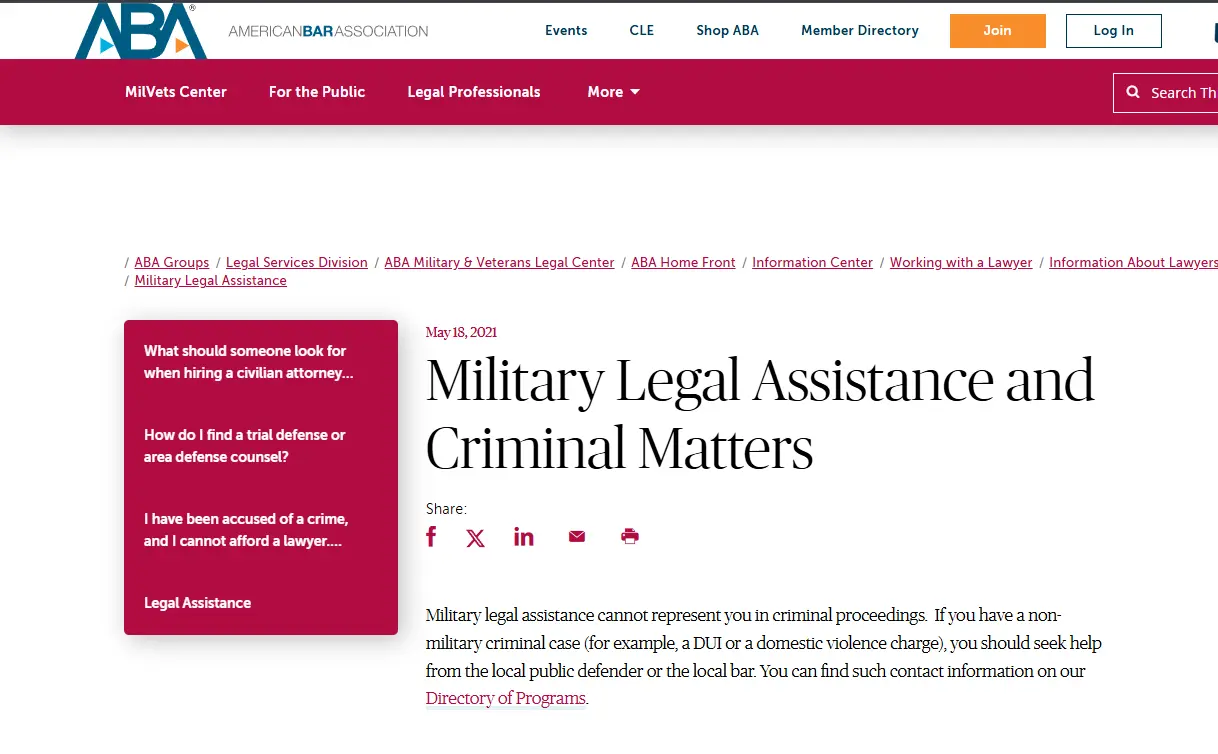Open 'How do I find a trial defense' link

tap(245, 446)
